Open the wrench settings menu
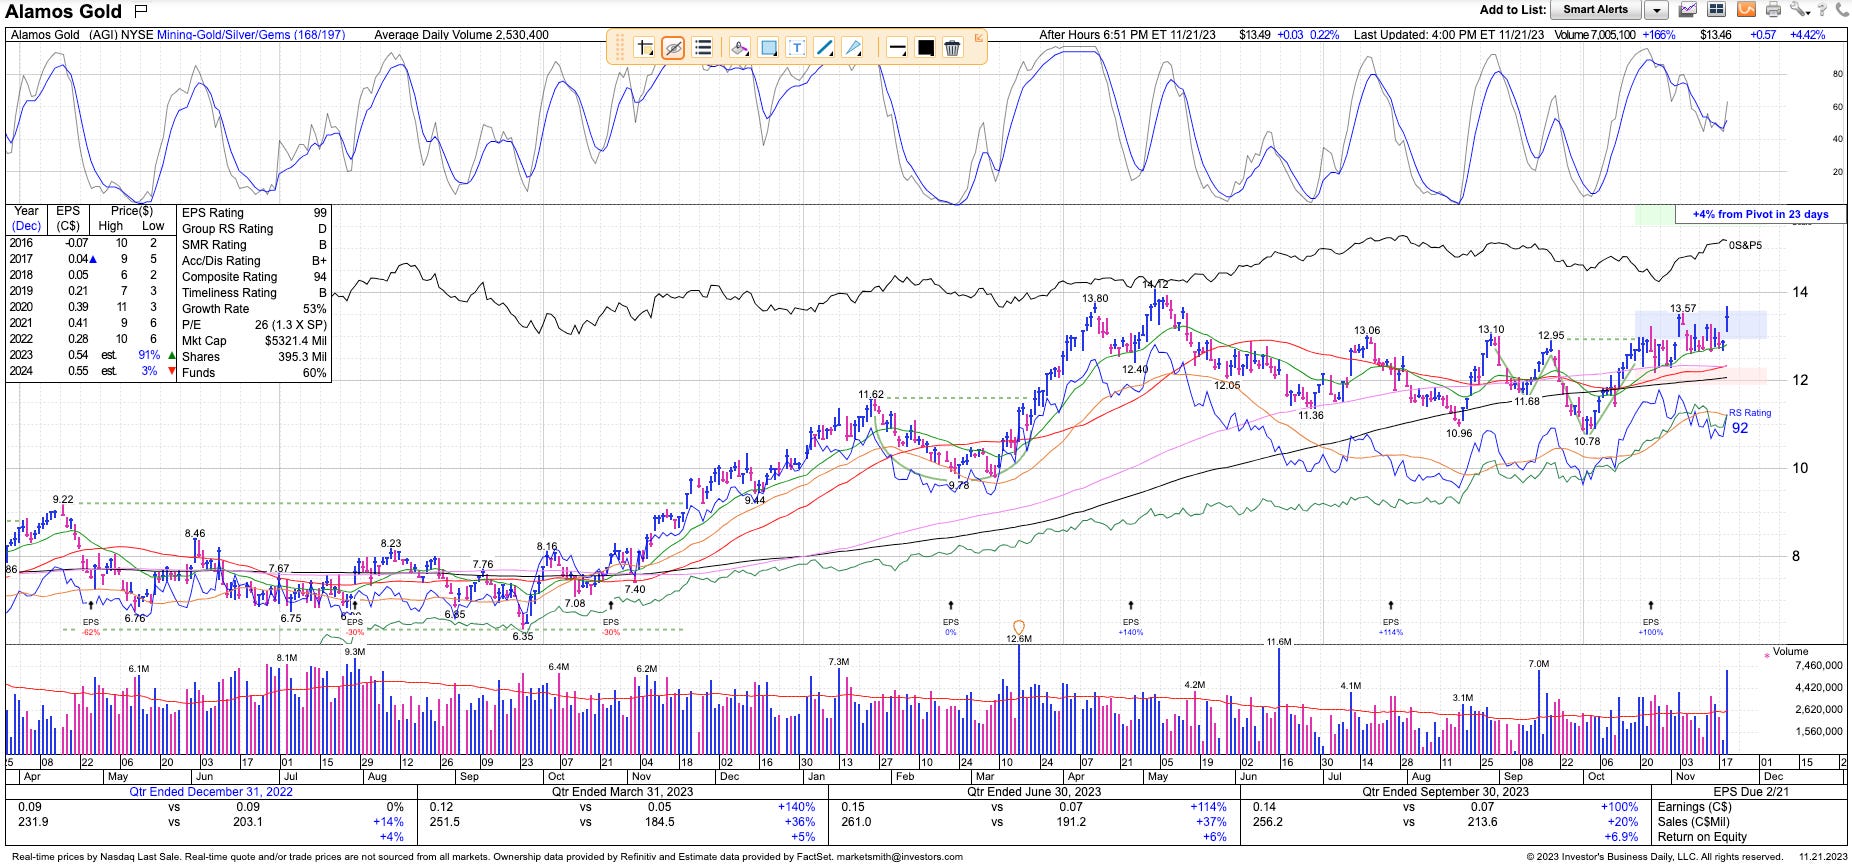The width and height of the screenshot is (1852, 868). pyautogui.click(x=1799, y=10)
